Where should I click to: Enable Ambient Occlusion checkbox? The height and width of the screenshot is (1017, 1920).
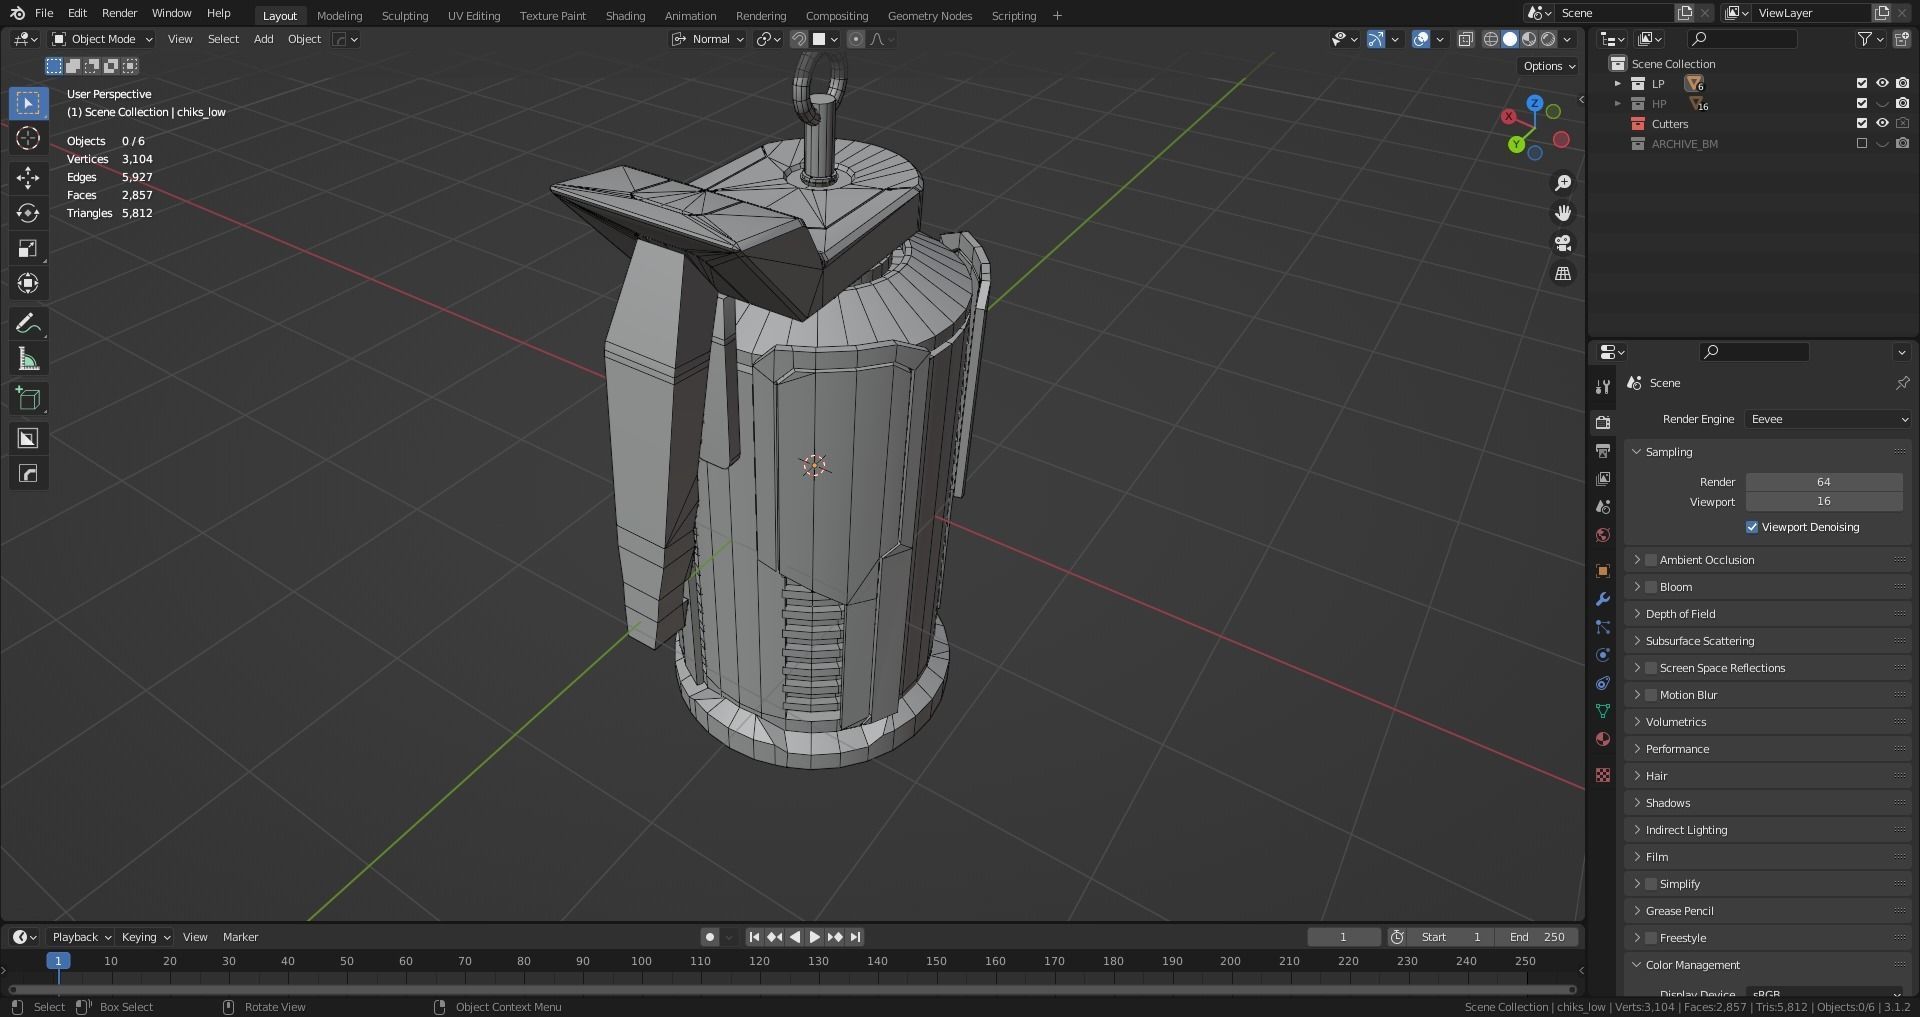click(1651, 560)
